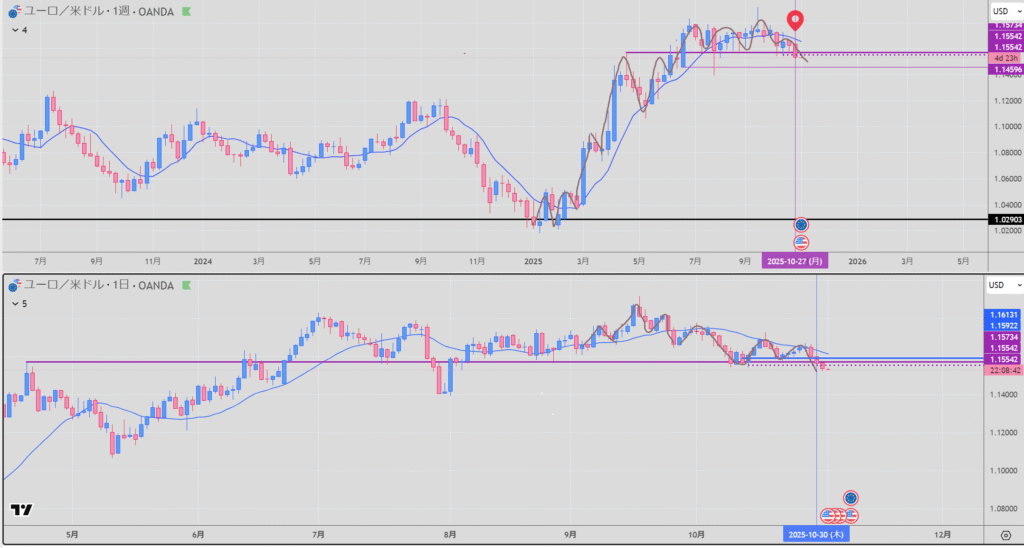Collapse the daily chart's indicator legend showing 5
1024x548 pixels.
pos(13,302)
